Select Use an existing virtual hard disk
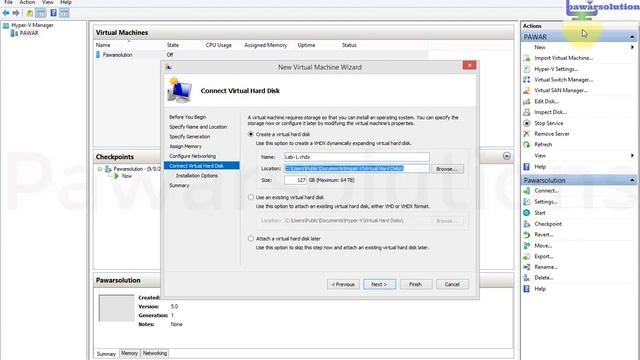 point(251,197)
